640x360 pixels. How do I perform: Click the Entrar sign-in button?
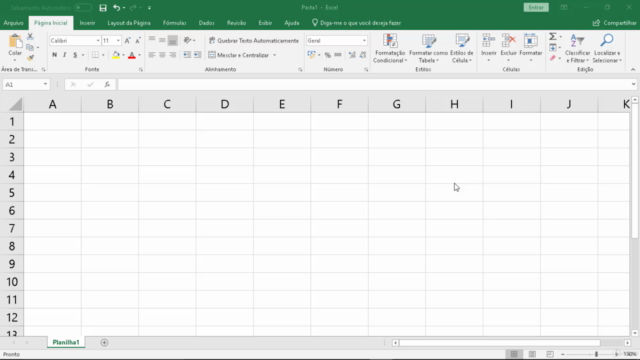coord(536,8)
